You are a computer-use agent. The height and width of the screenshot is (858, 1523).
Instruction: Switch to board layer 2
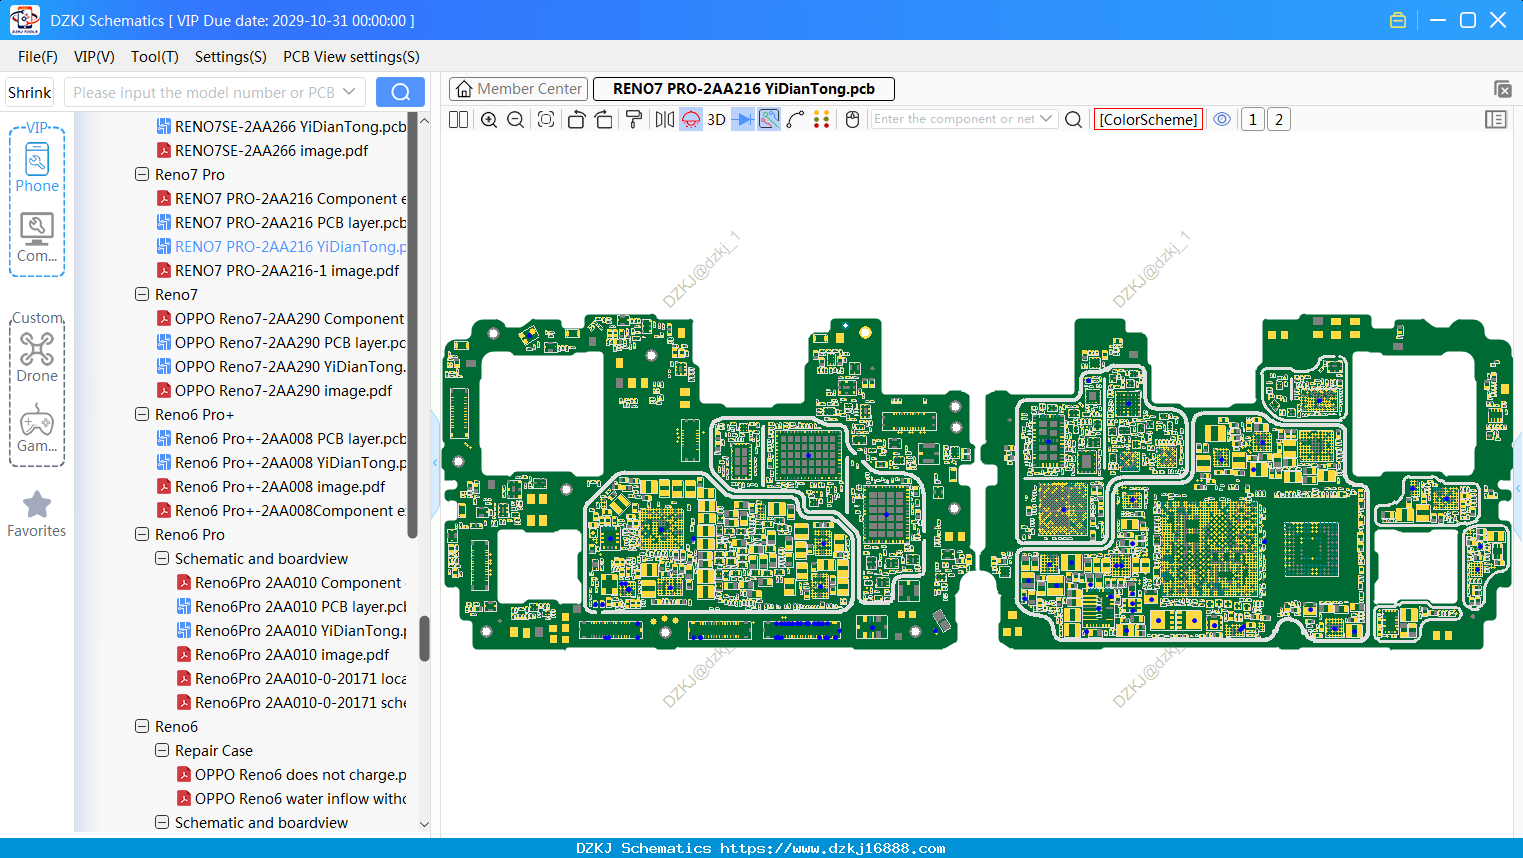pyautogui.click(x=1279, y=119)
